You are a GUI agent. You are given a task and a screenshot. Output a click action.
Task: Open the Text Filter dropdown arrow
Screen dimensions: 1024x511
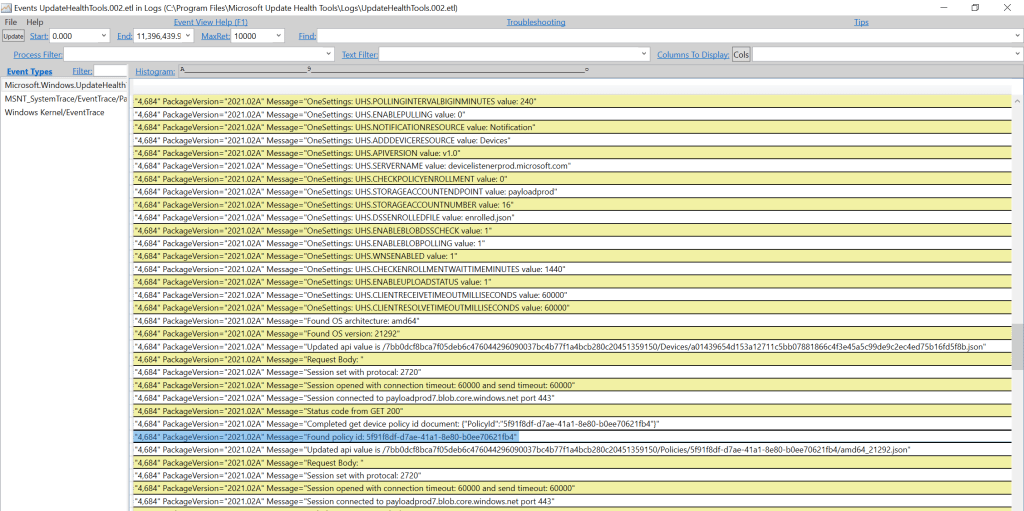coord(645,54)
